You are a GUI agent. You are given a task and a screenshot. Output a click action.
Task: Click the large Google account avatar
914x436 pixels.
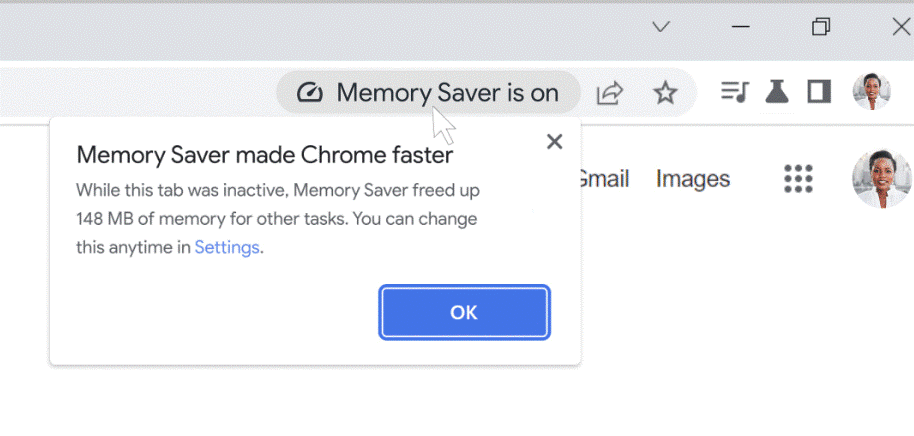[881, 179]
